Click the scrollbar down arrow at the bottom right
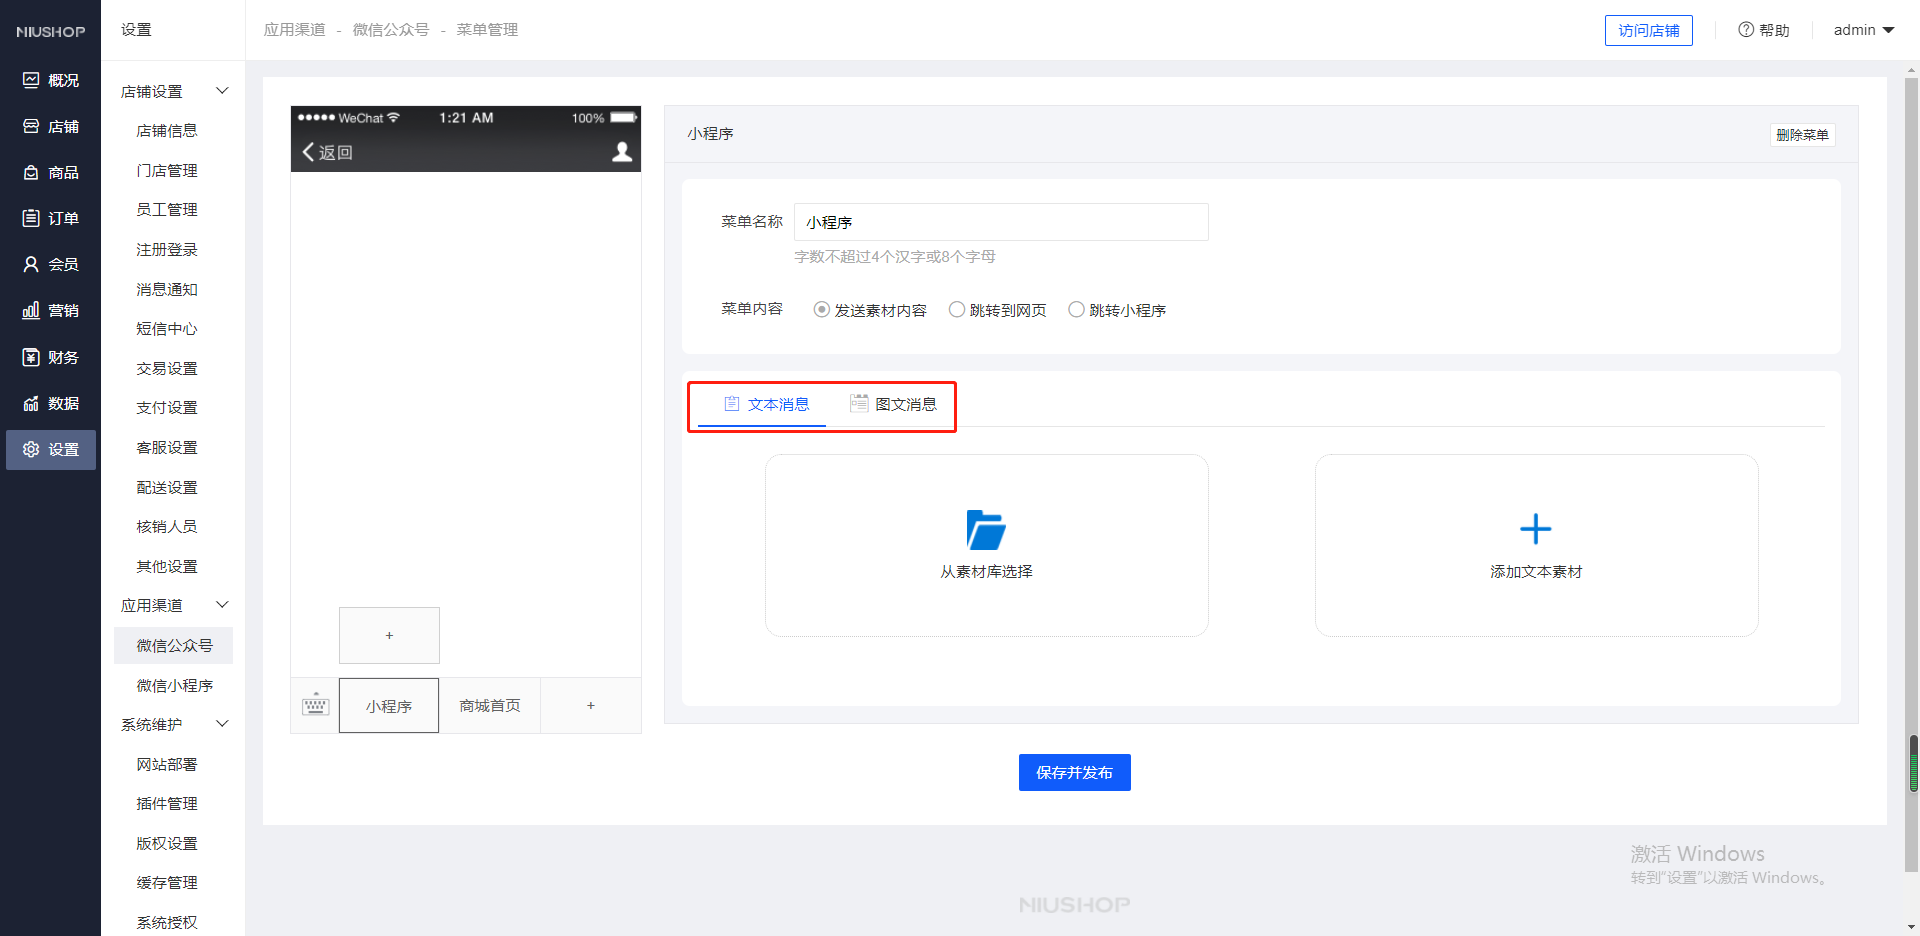 [1913, 926]
